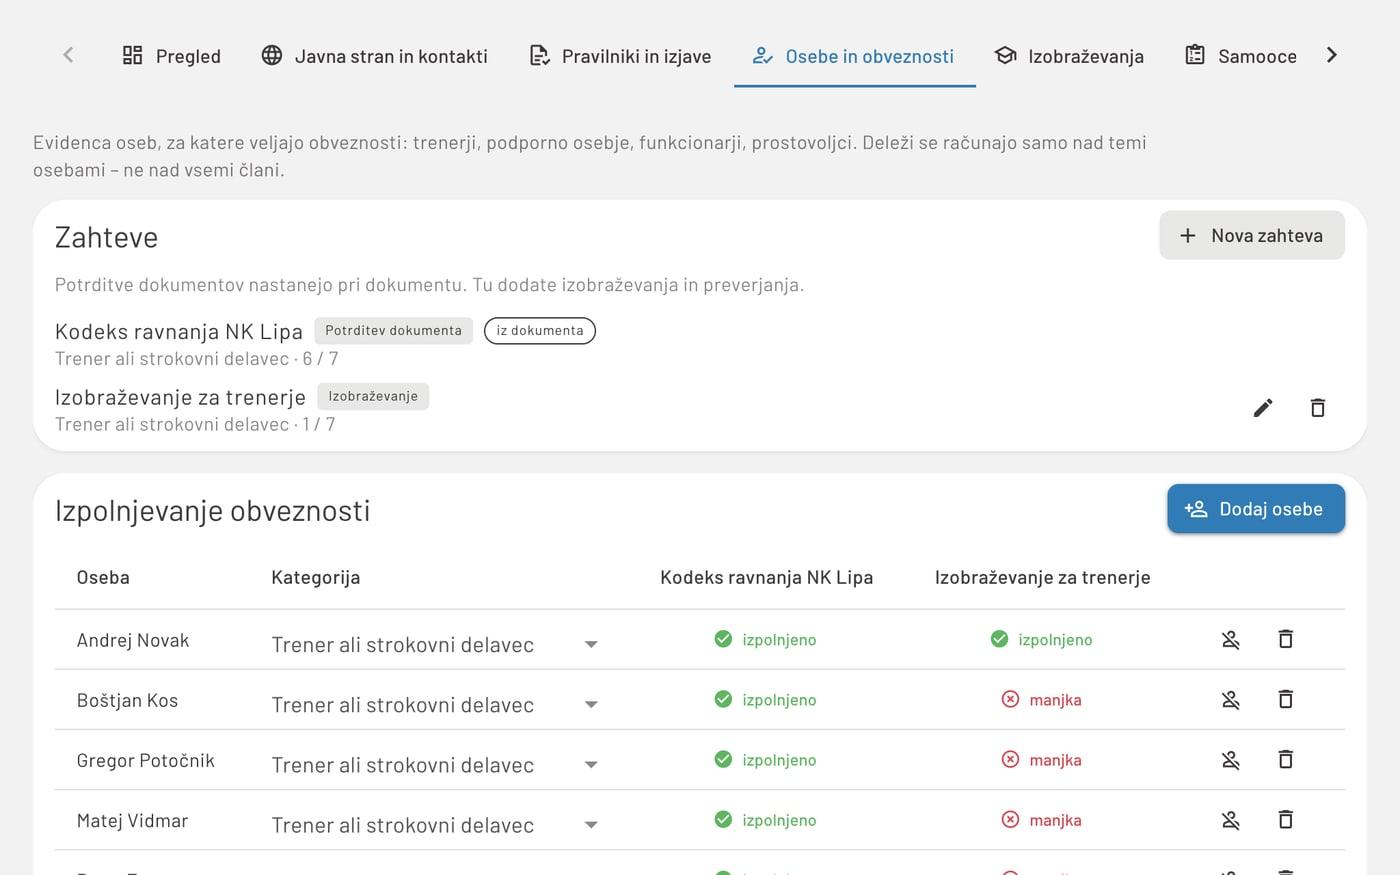Delete the Izobraževanje za trenerje requirement

(x=1318, y=408)
